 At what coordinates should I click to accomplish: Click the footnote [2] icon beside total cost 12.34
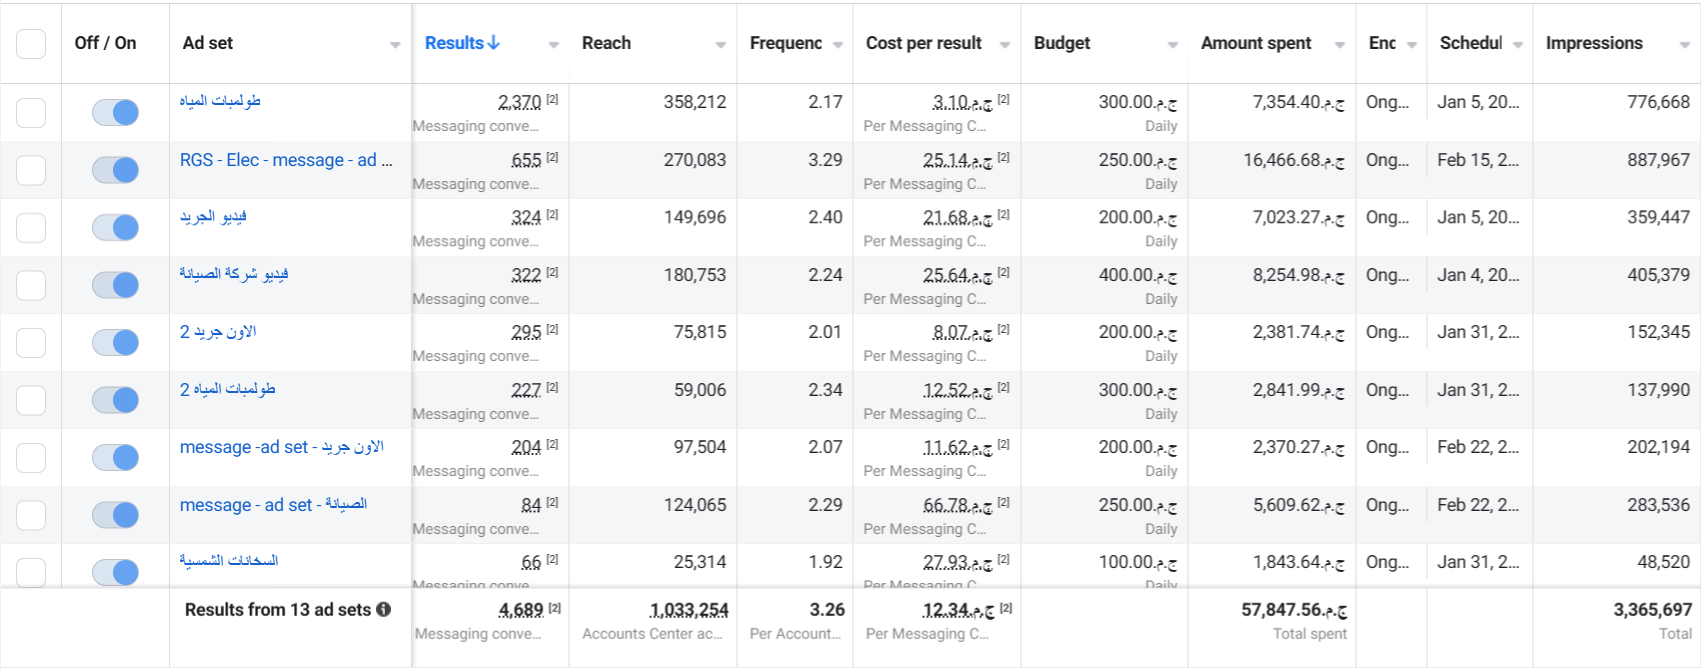click(1006, 607)
